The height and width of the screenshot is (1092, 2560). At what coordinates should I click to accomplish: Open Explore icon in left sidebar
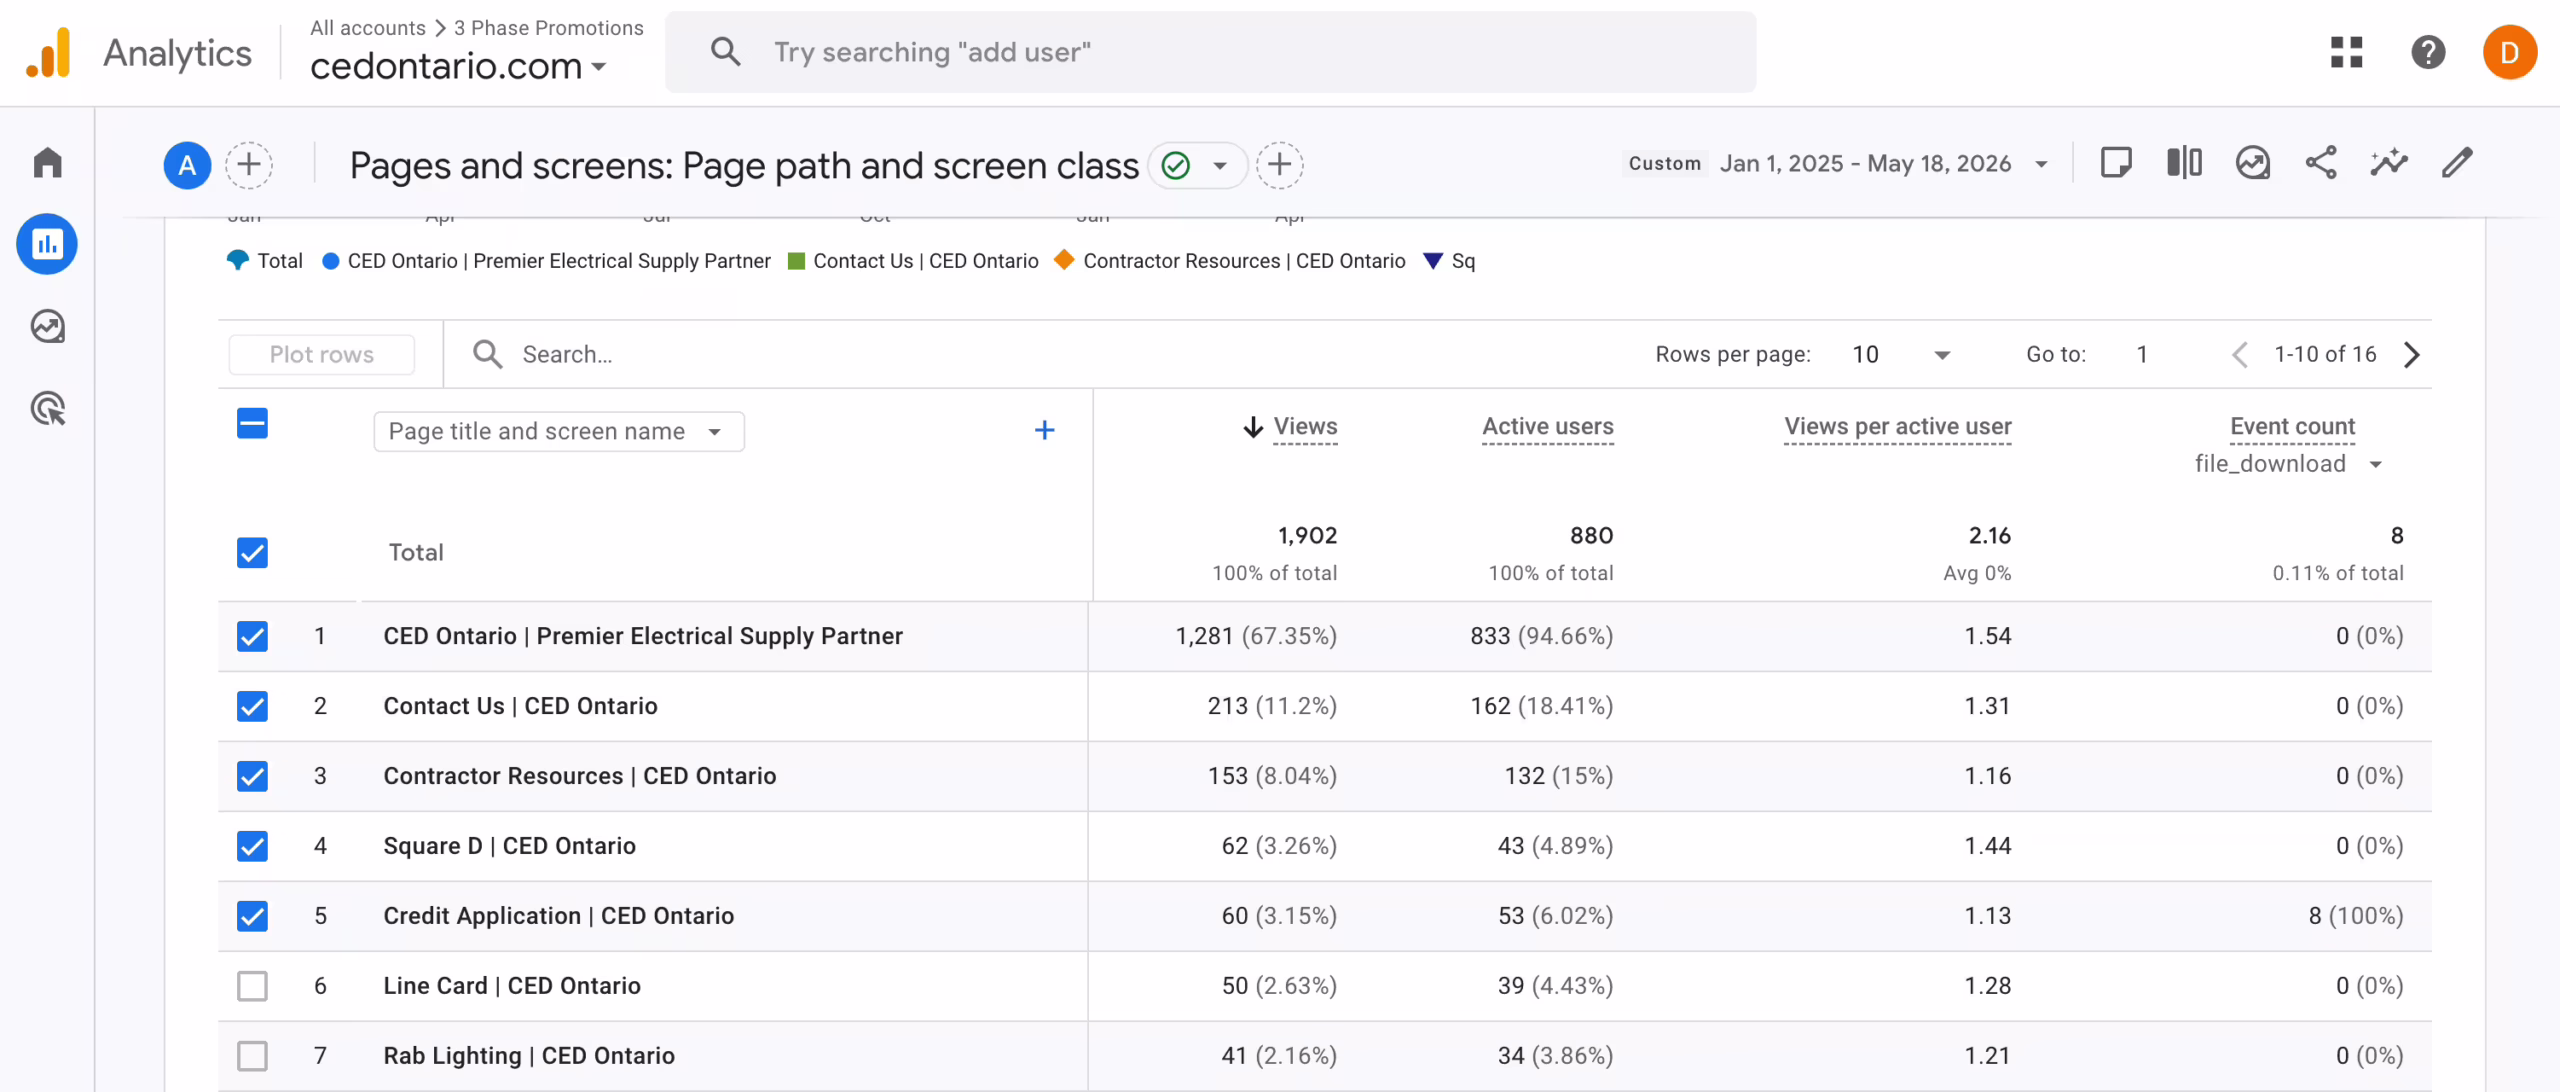tap(47, 326)
